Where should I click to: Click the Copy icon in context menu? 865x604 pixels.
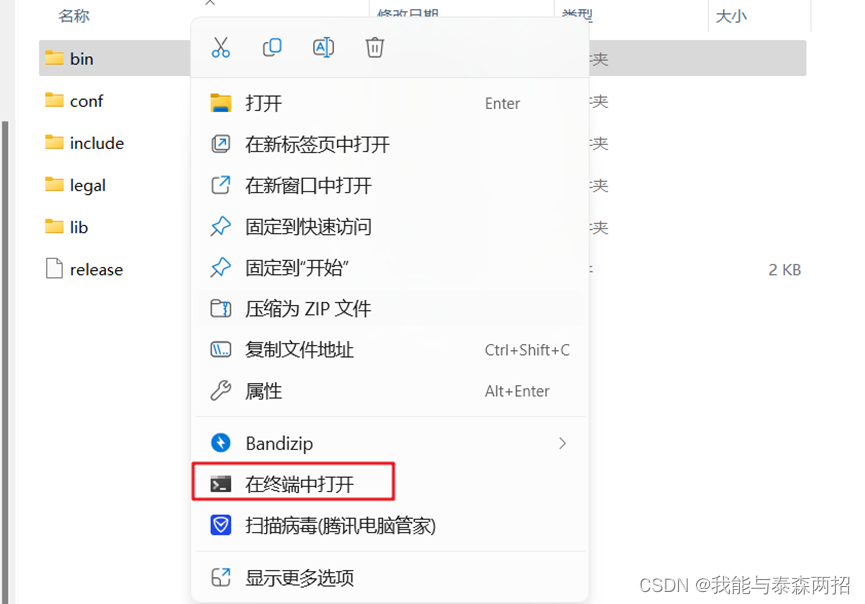(x=272, y=47)
